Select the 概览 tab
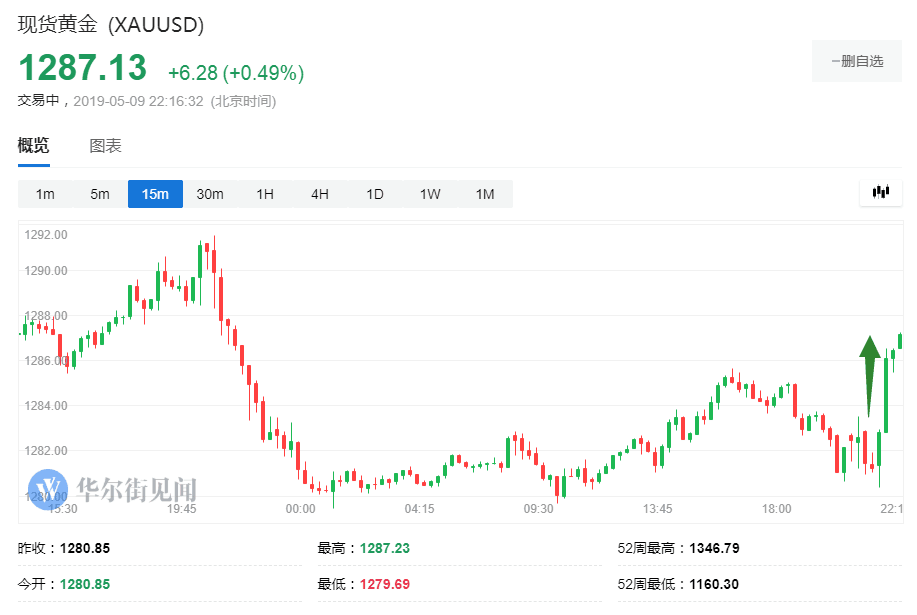The image size is (917, 615). (x=33, y=145)
